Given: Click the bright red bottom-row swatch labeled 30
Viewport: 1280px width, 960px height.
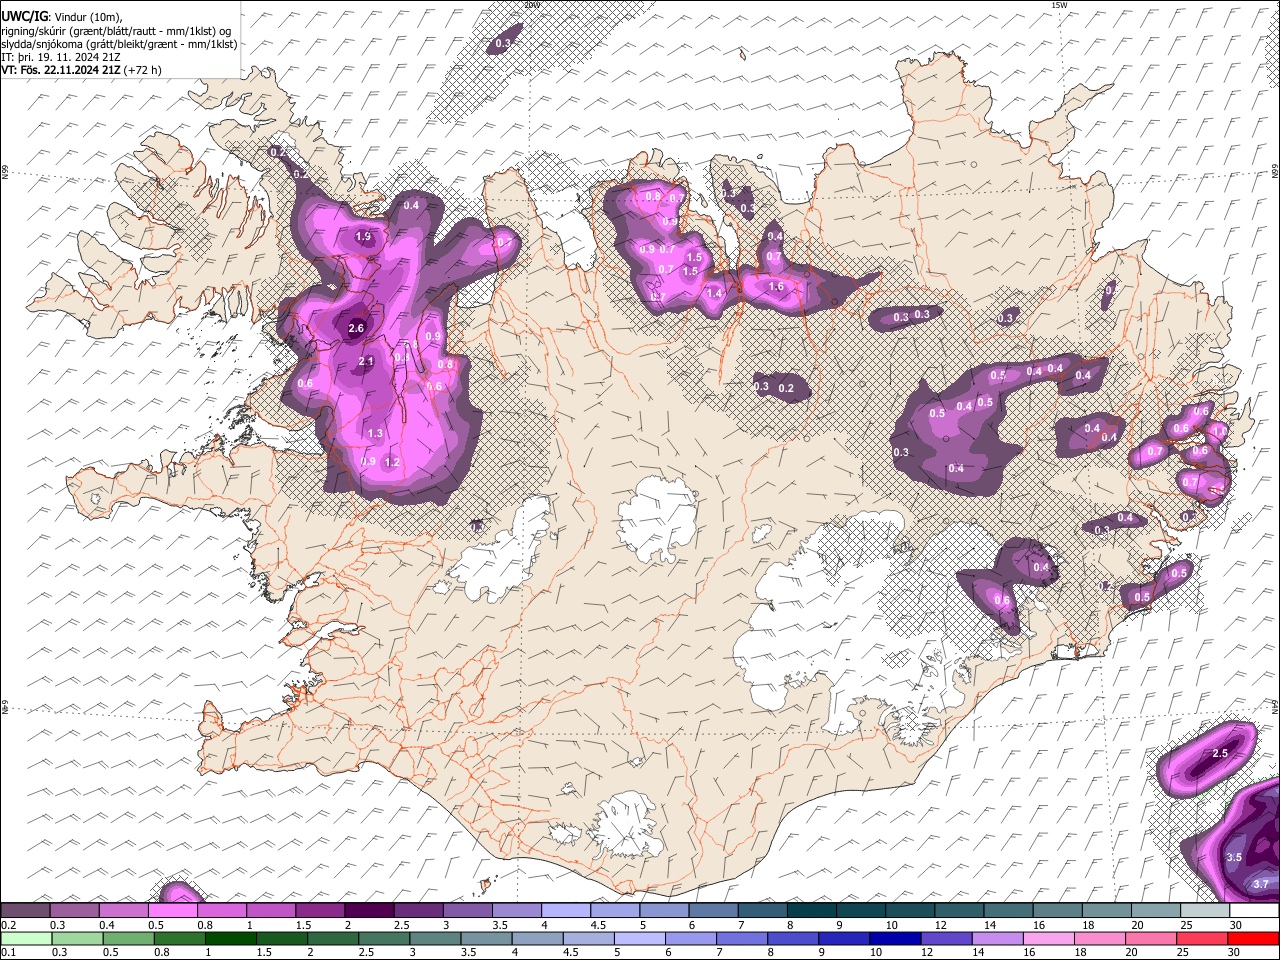Looking at the screenshot, I should click(x=1254, y=939).
